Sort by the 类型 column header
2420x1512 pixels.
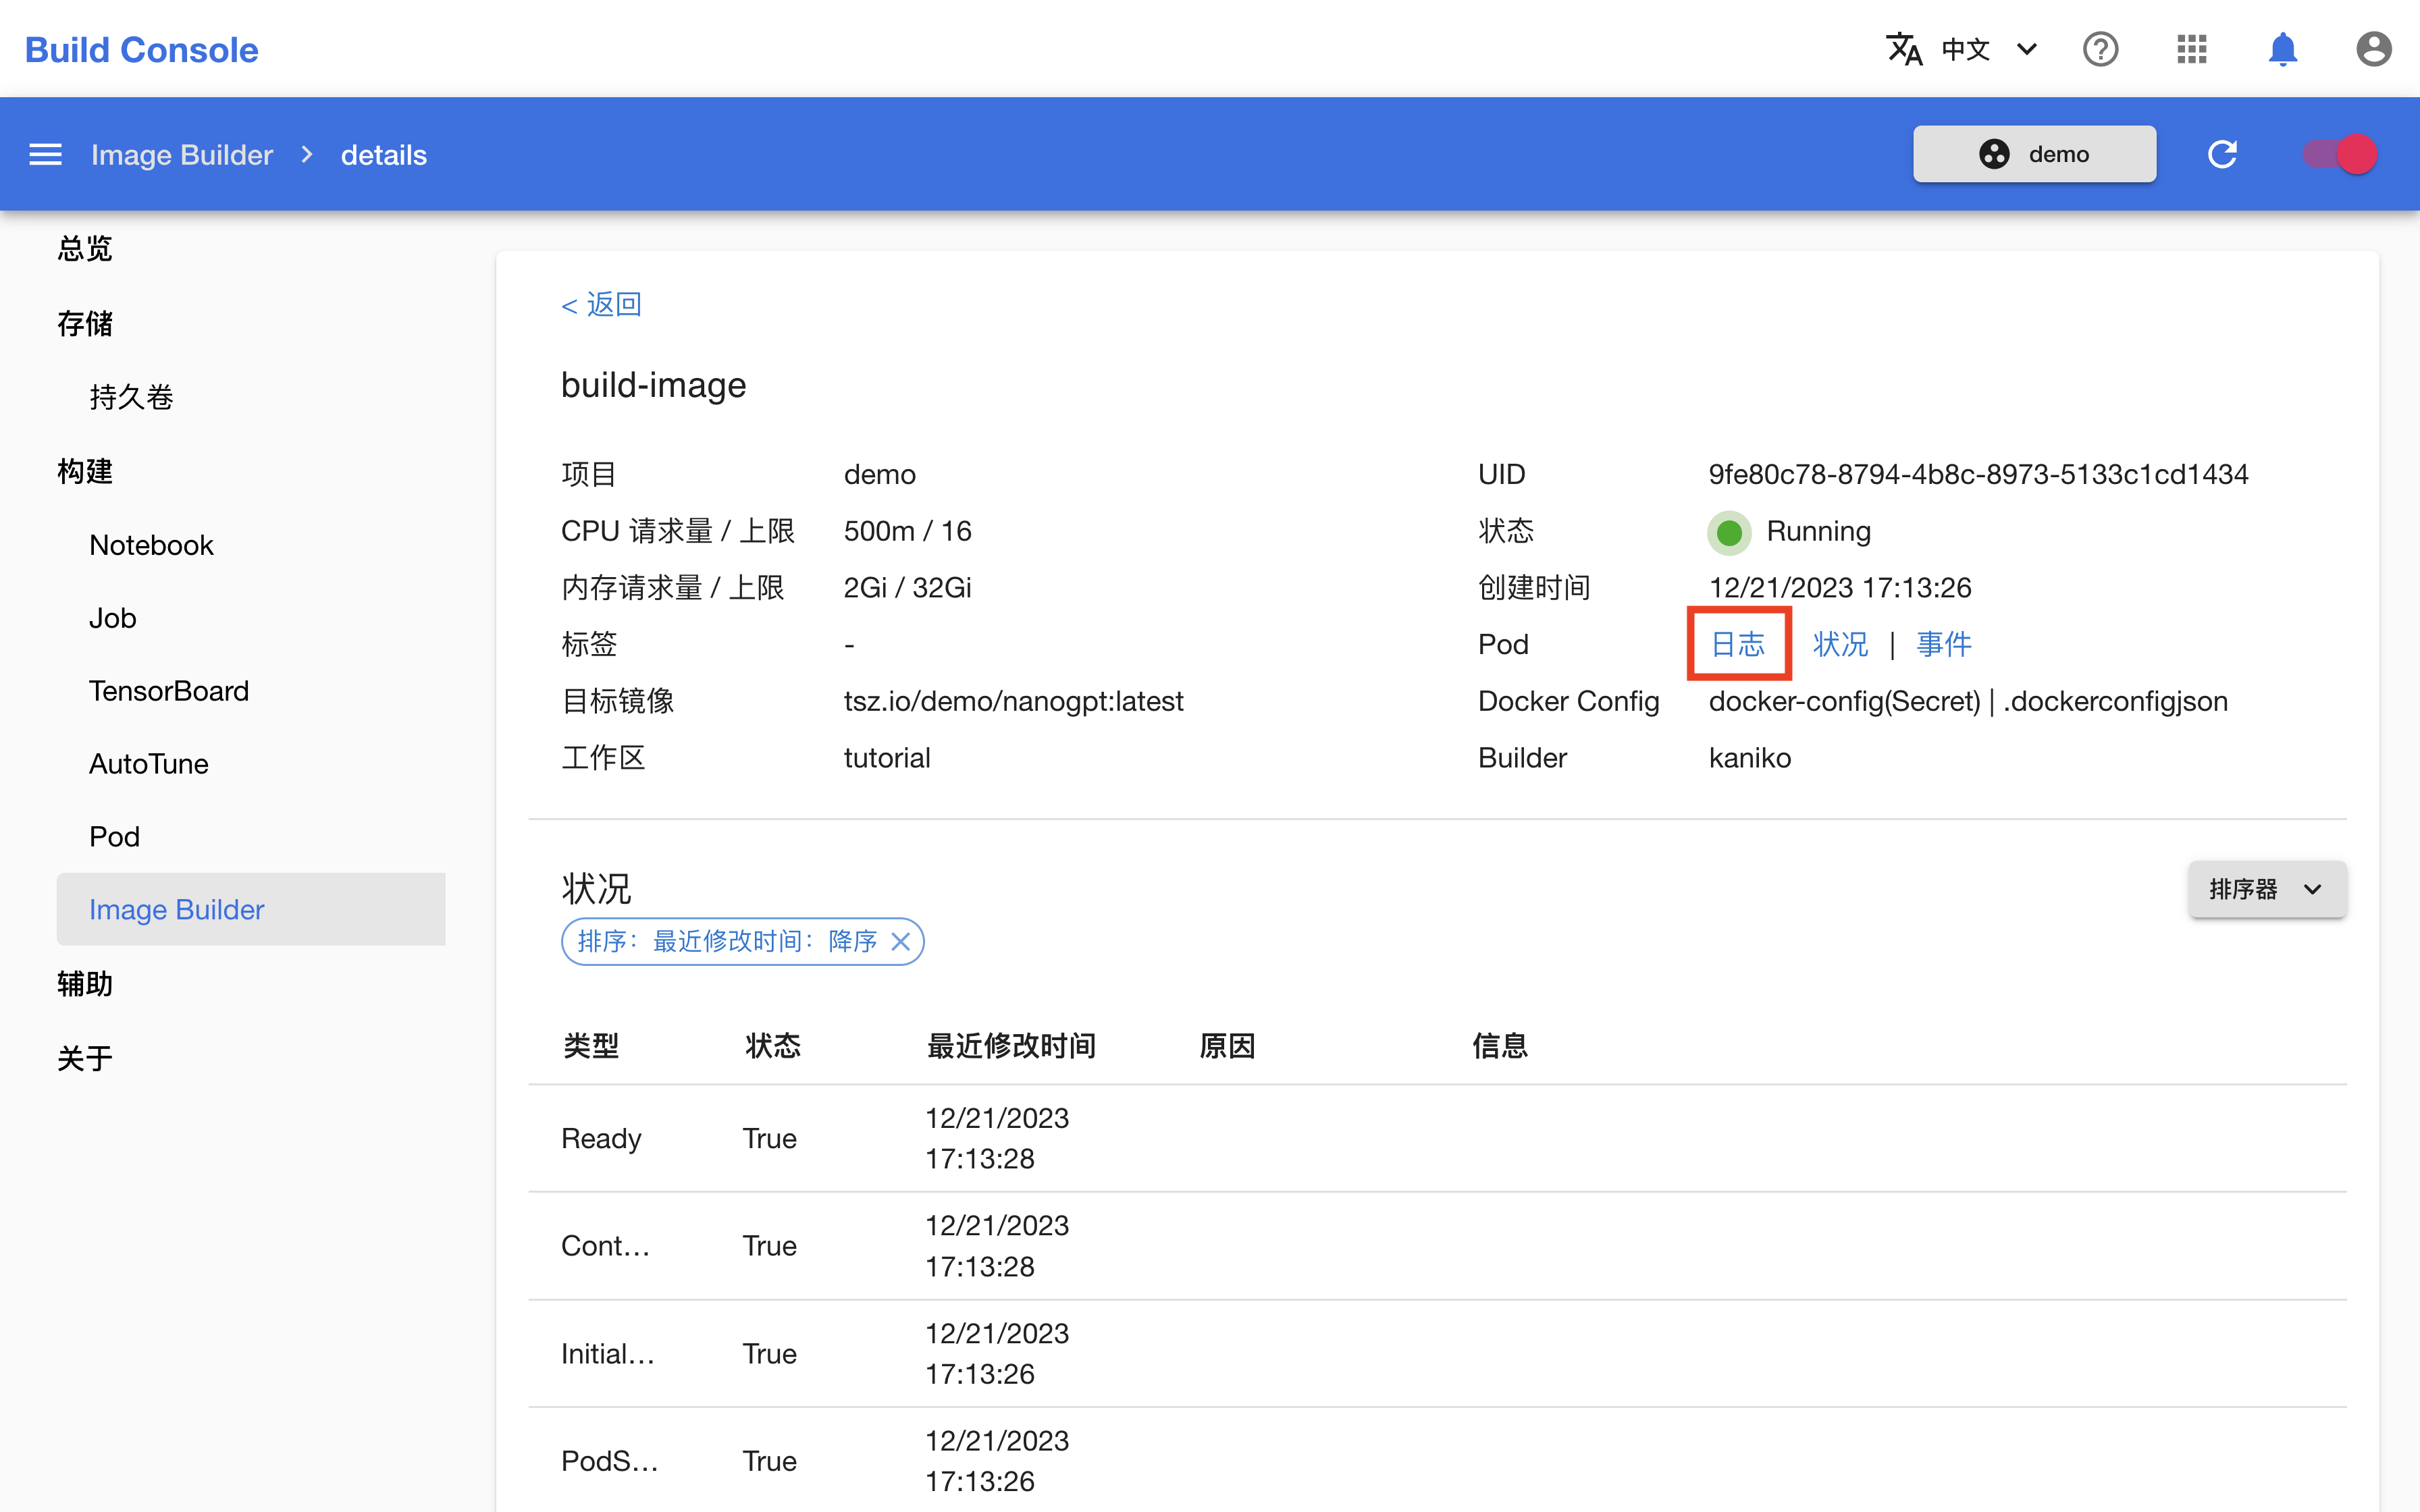pos(591,1046)
